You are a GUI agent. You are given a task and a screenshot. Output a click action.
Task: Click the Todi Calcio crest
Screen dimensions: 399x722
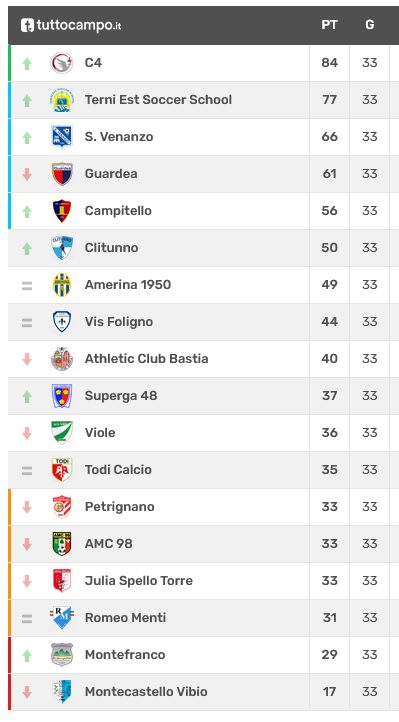point(62,470)
